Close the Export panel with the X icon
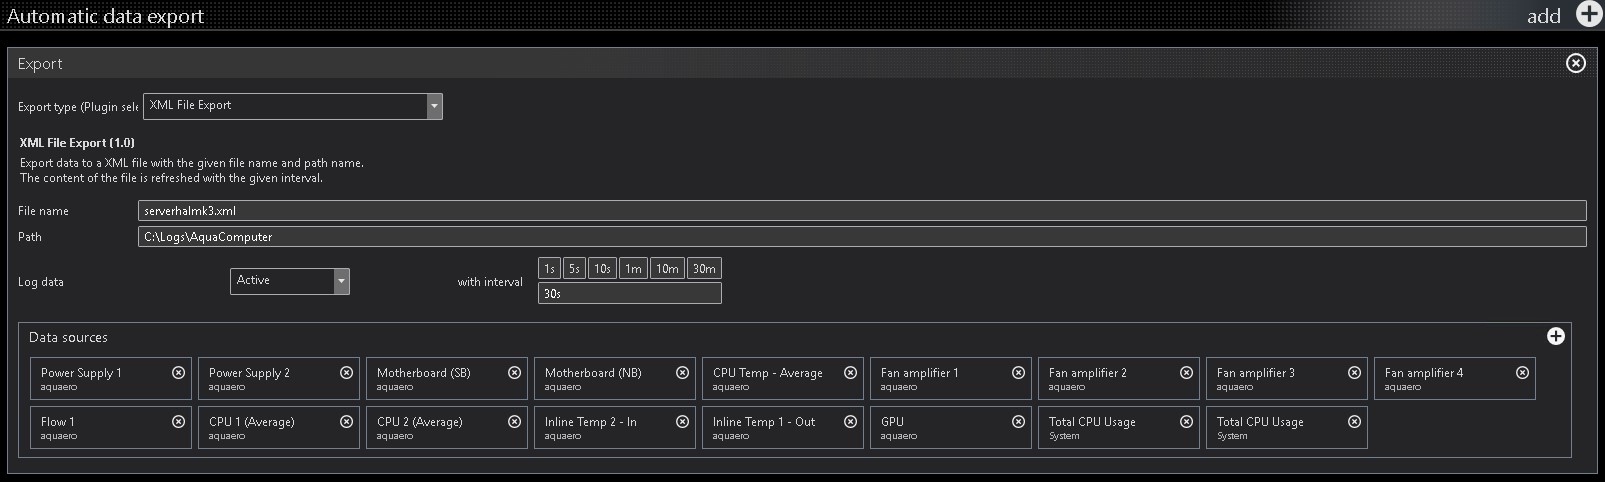 (1575, 64)
